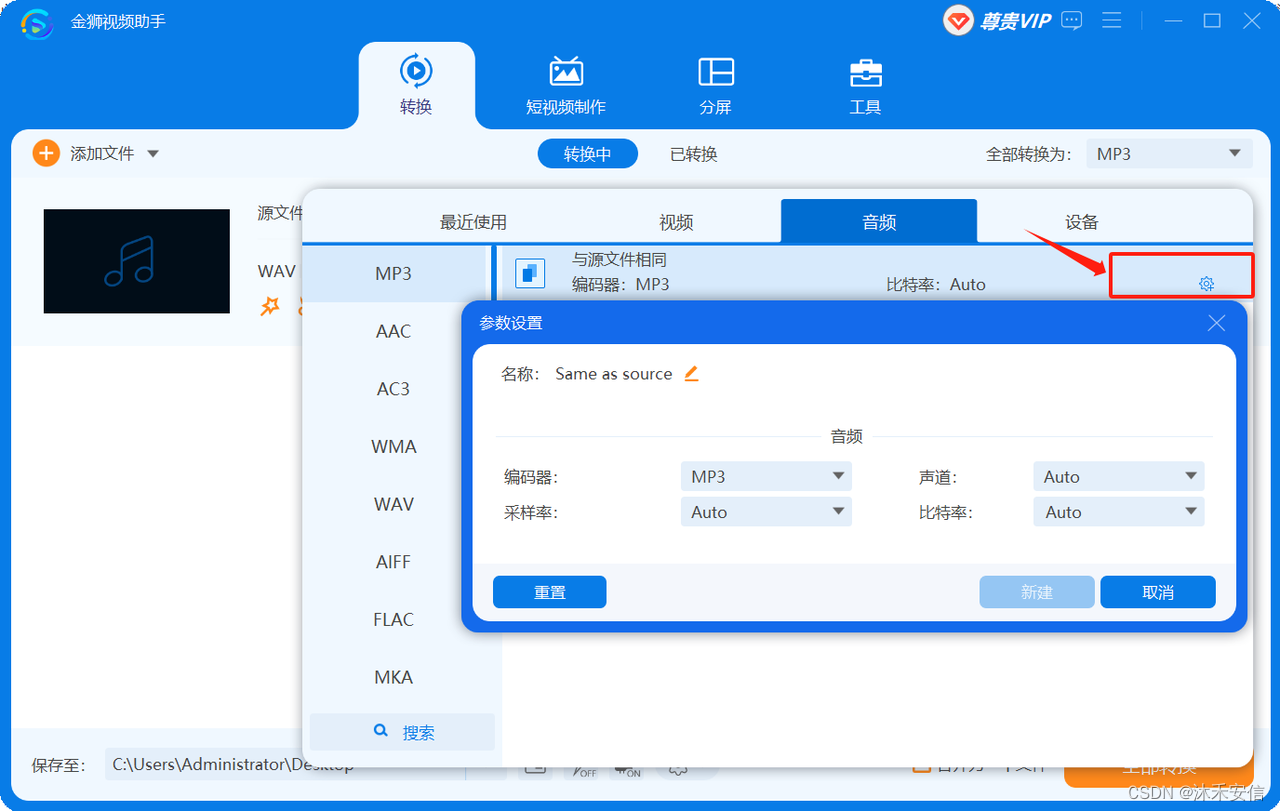Open the 采样率 Auto dropdown
This screenshot has width=1280, height=811.
coord(766,512)
